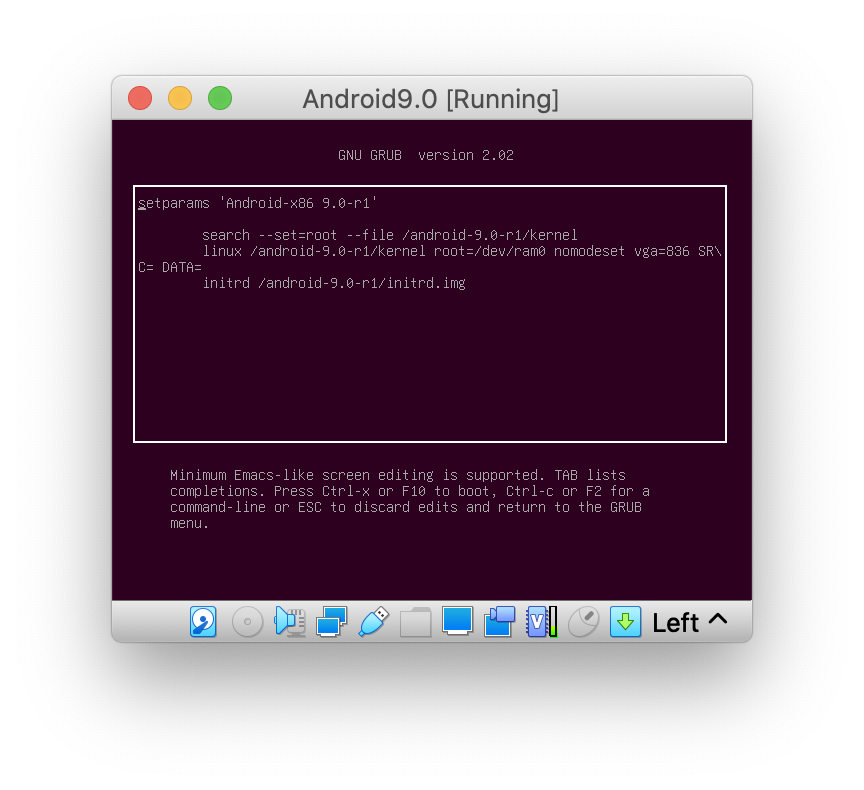Toggle the mouse integration status icon
The height and width of the screenshot is (790, 864).
click(584, 622)
